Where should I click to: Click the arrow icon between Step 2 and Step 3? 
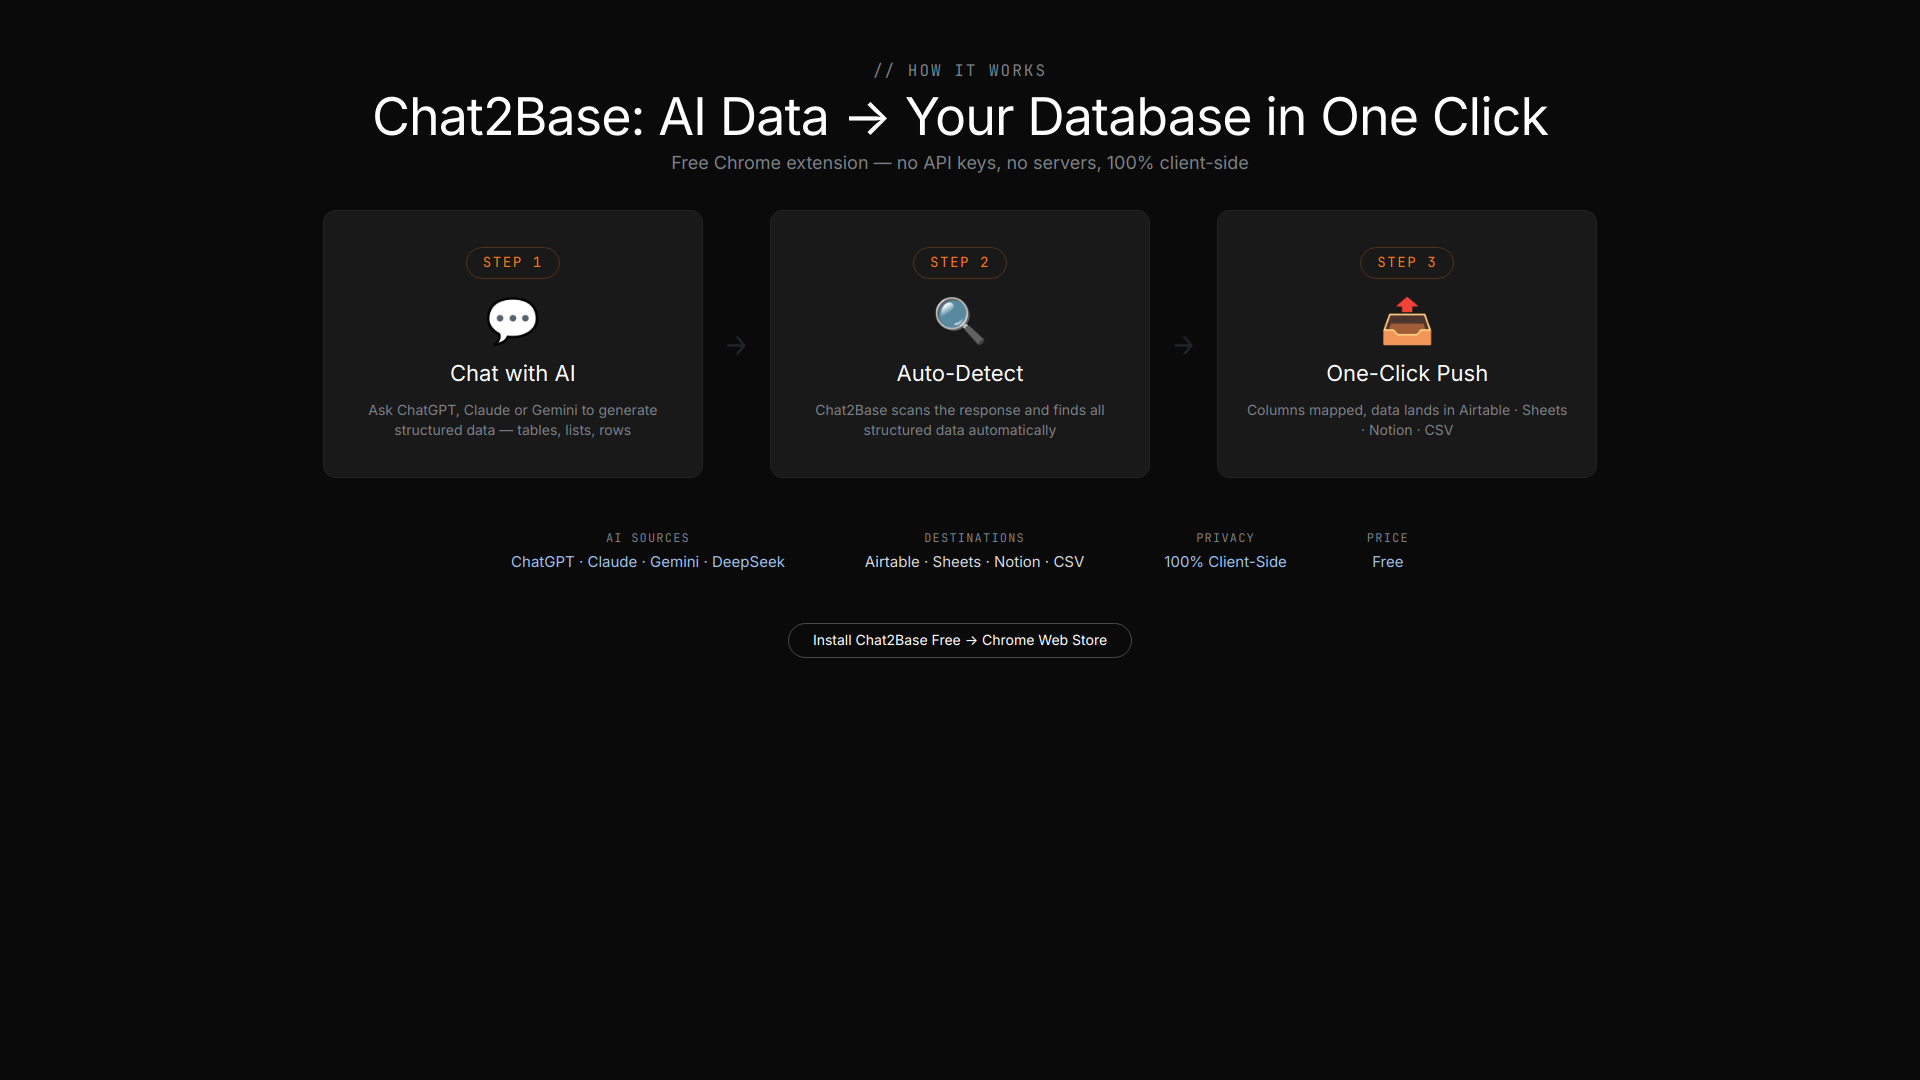(x=1183, y=345)
